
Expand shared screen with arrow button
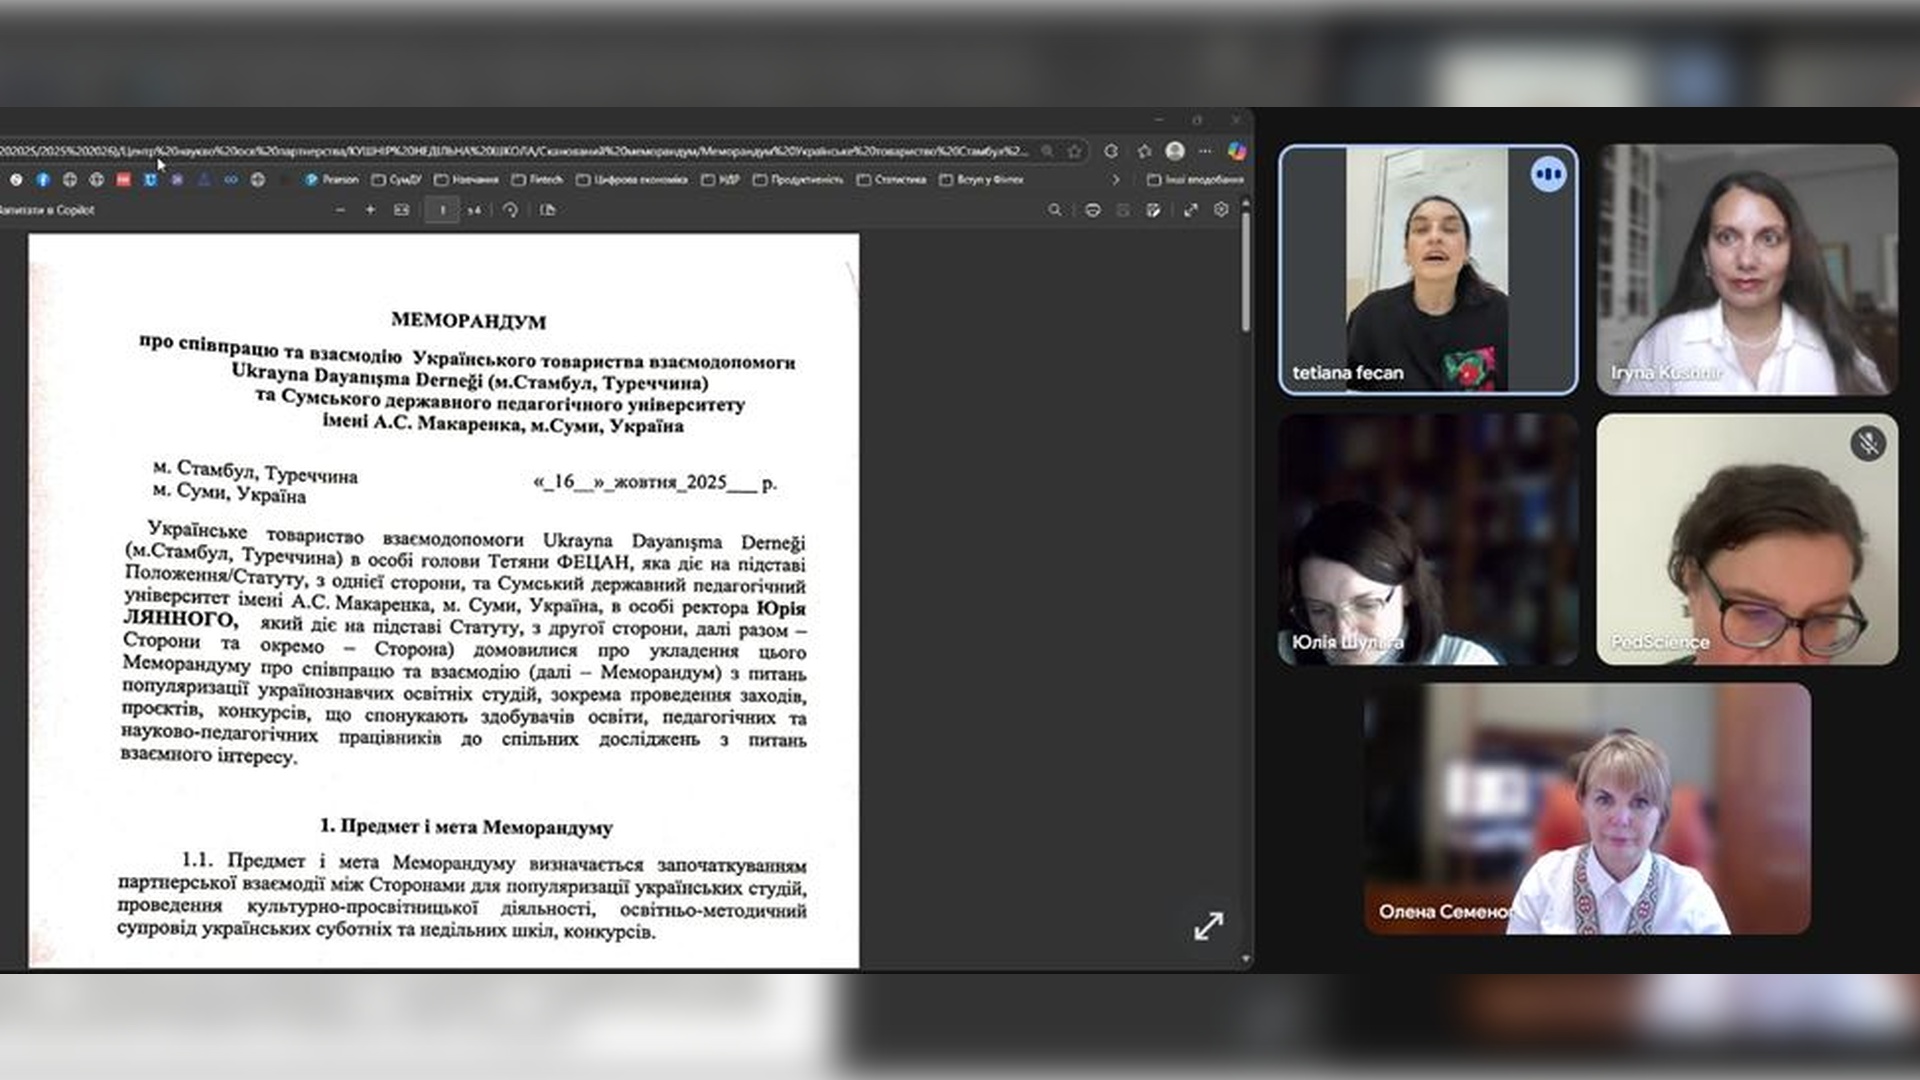(1208, 925)
